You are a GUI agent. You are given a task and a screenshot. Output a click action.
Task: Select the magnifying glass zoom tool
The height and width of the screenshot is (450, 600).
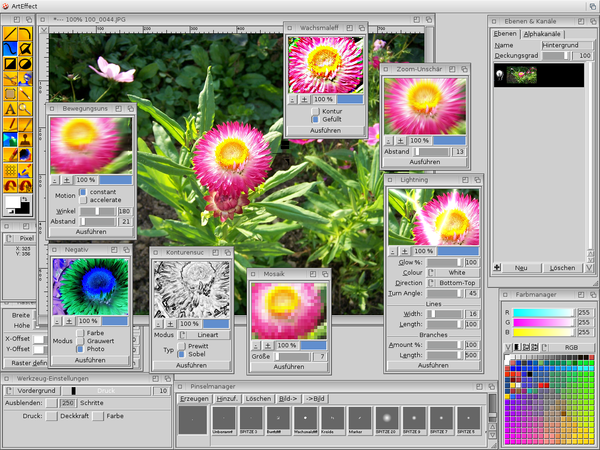pyautogui.click(x=25, y=108)
